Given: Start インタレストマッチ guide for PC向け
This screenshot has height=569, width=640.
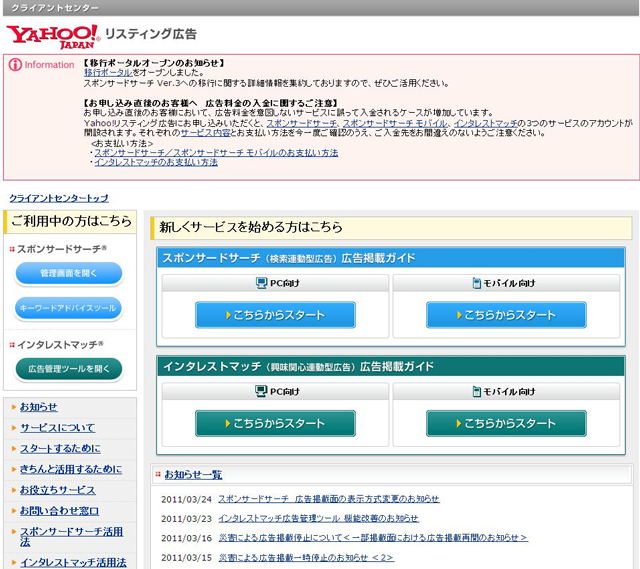Looking at the screenshot, I should [275, 423].
